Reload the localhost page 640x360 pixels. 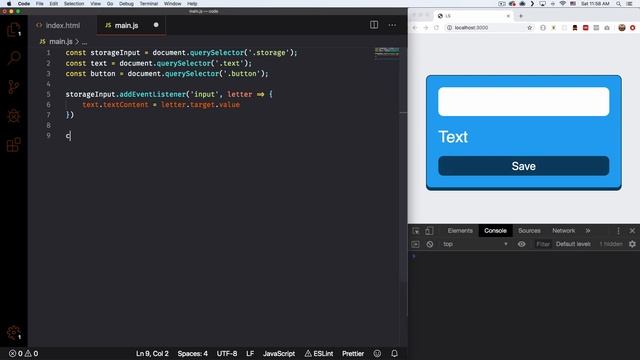(x=436, y=28)
